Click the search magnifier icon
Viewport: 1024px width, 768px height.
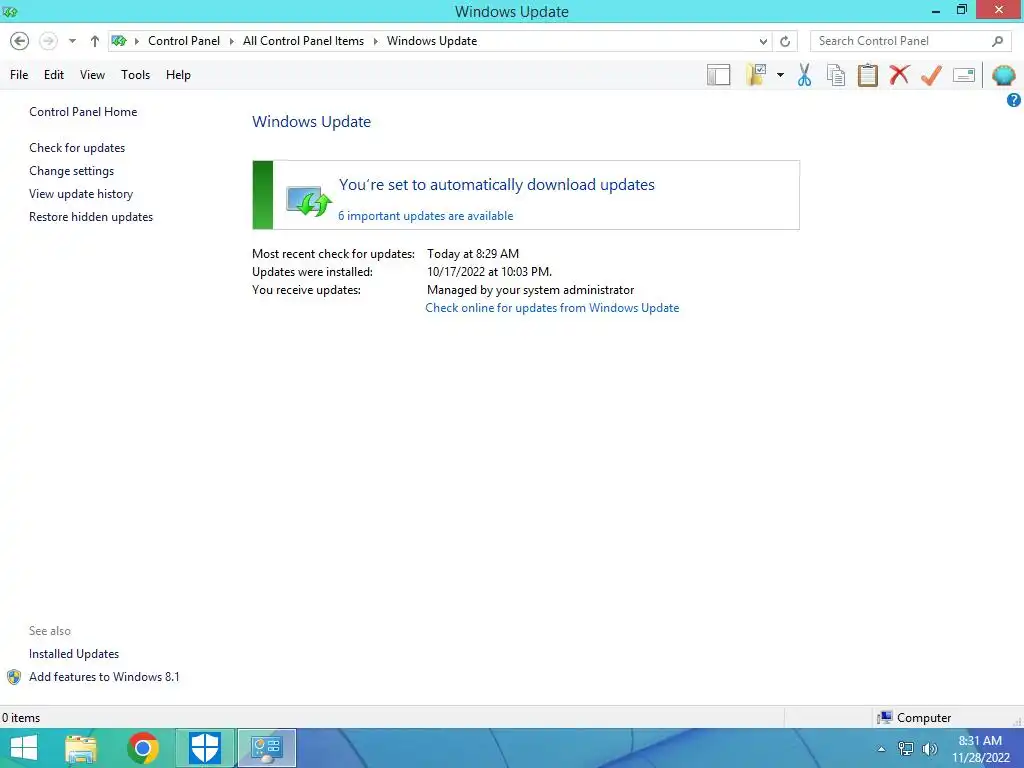997,41
